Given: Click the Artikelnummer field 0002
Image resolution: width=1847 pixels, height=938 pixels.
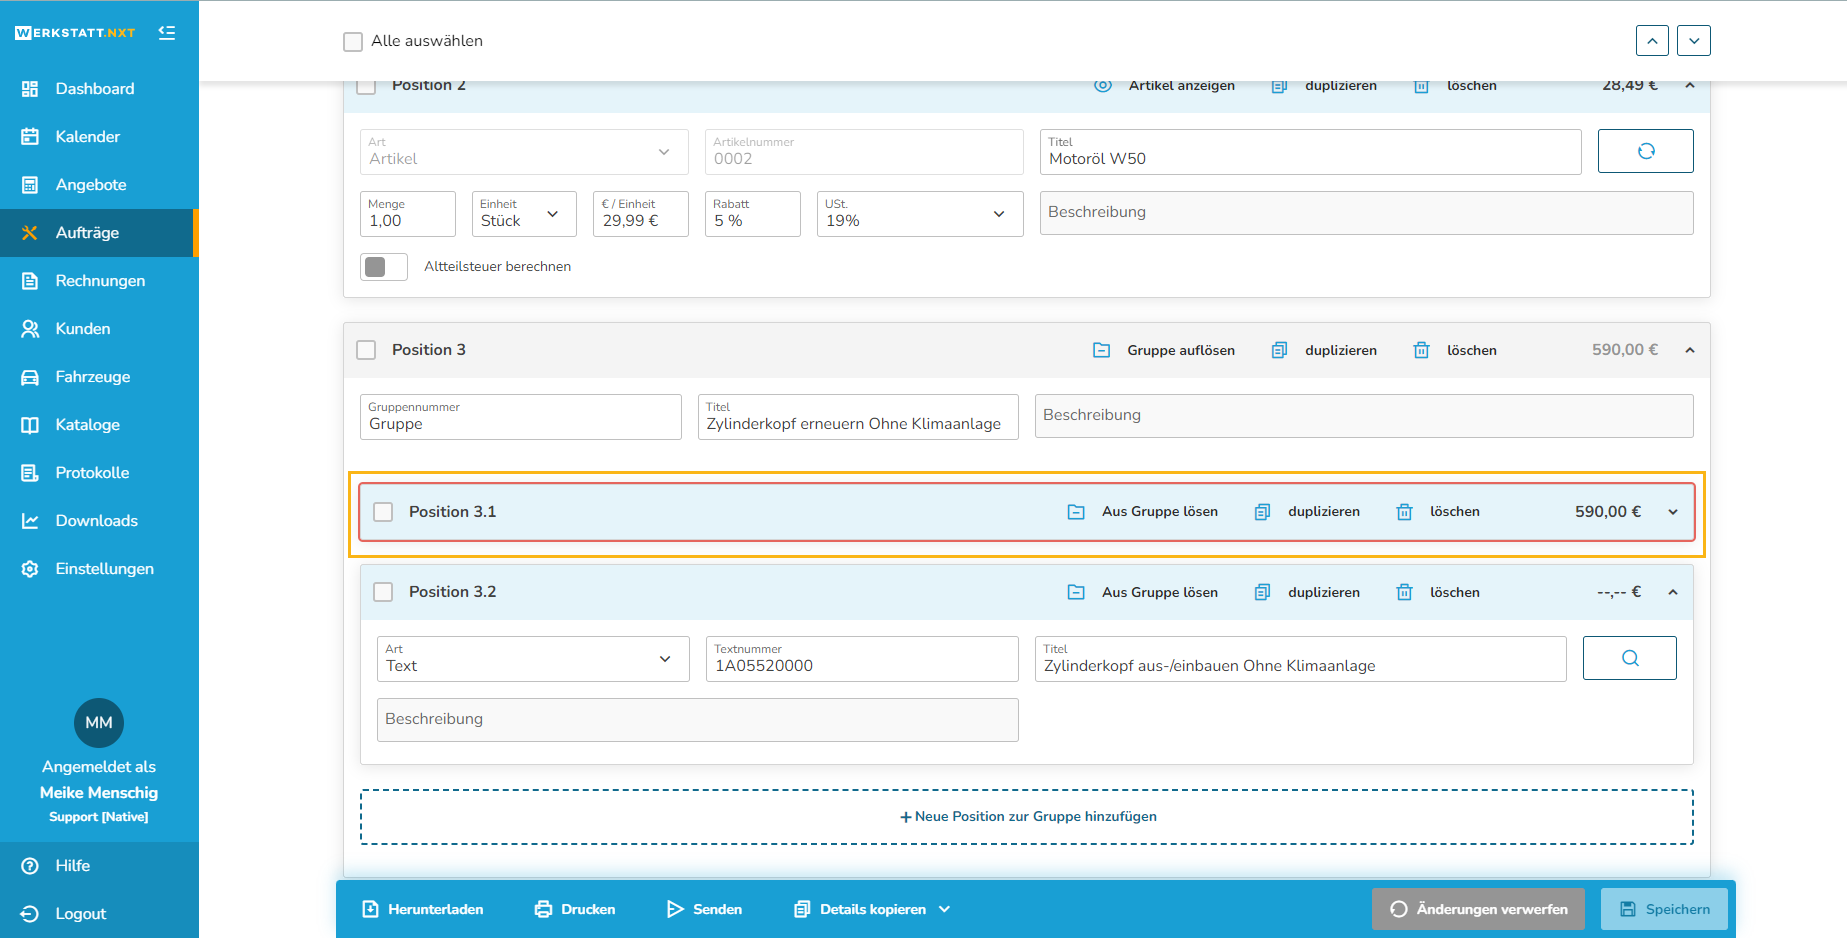Looking at the screenshot, I should tap(864, 152).
